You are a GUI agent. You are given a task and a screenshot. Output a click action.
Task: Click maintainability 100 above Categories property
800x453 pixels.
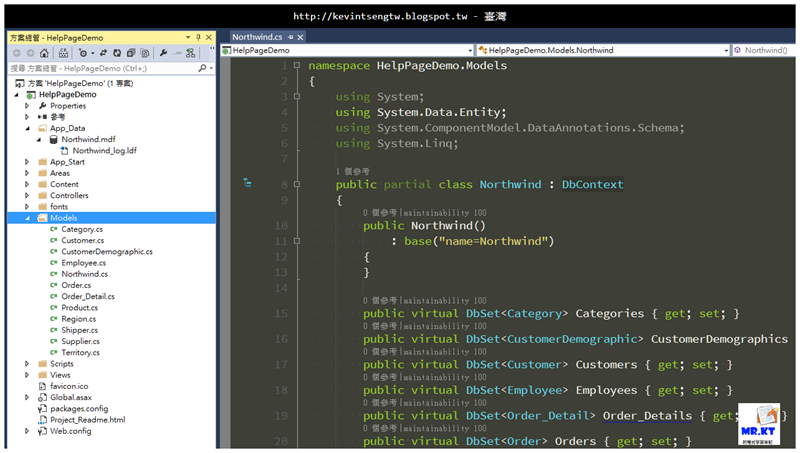(x=445, y=300)
